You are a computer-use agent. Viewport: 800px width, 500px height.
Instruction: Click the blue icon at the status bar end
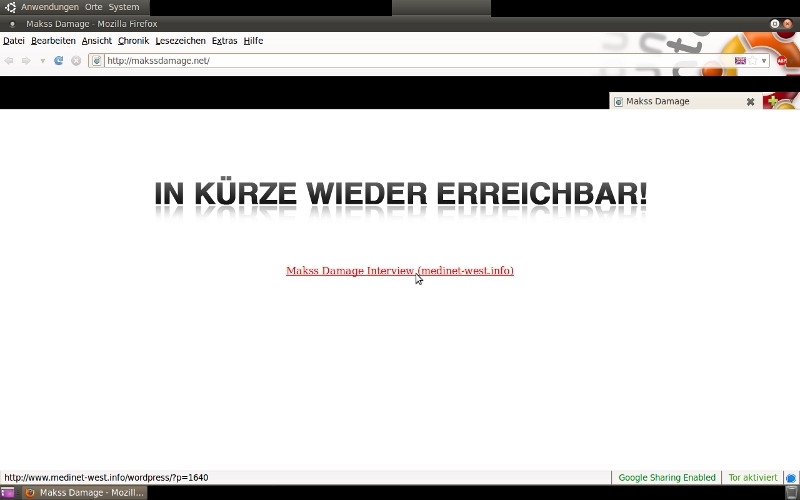tap(790, 478)
